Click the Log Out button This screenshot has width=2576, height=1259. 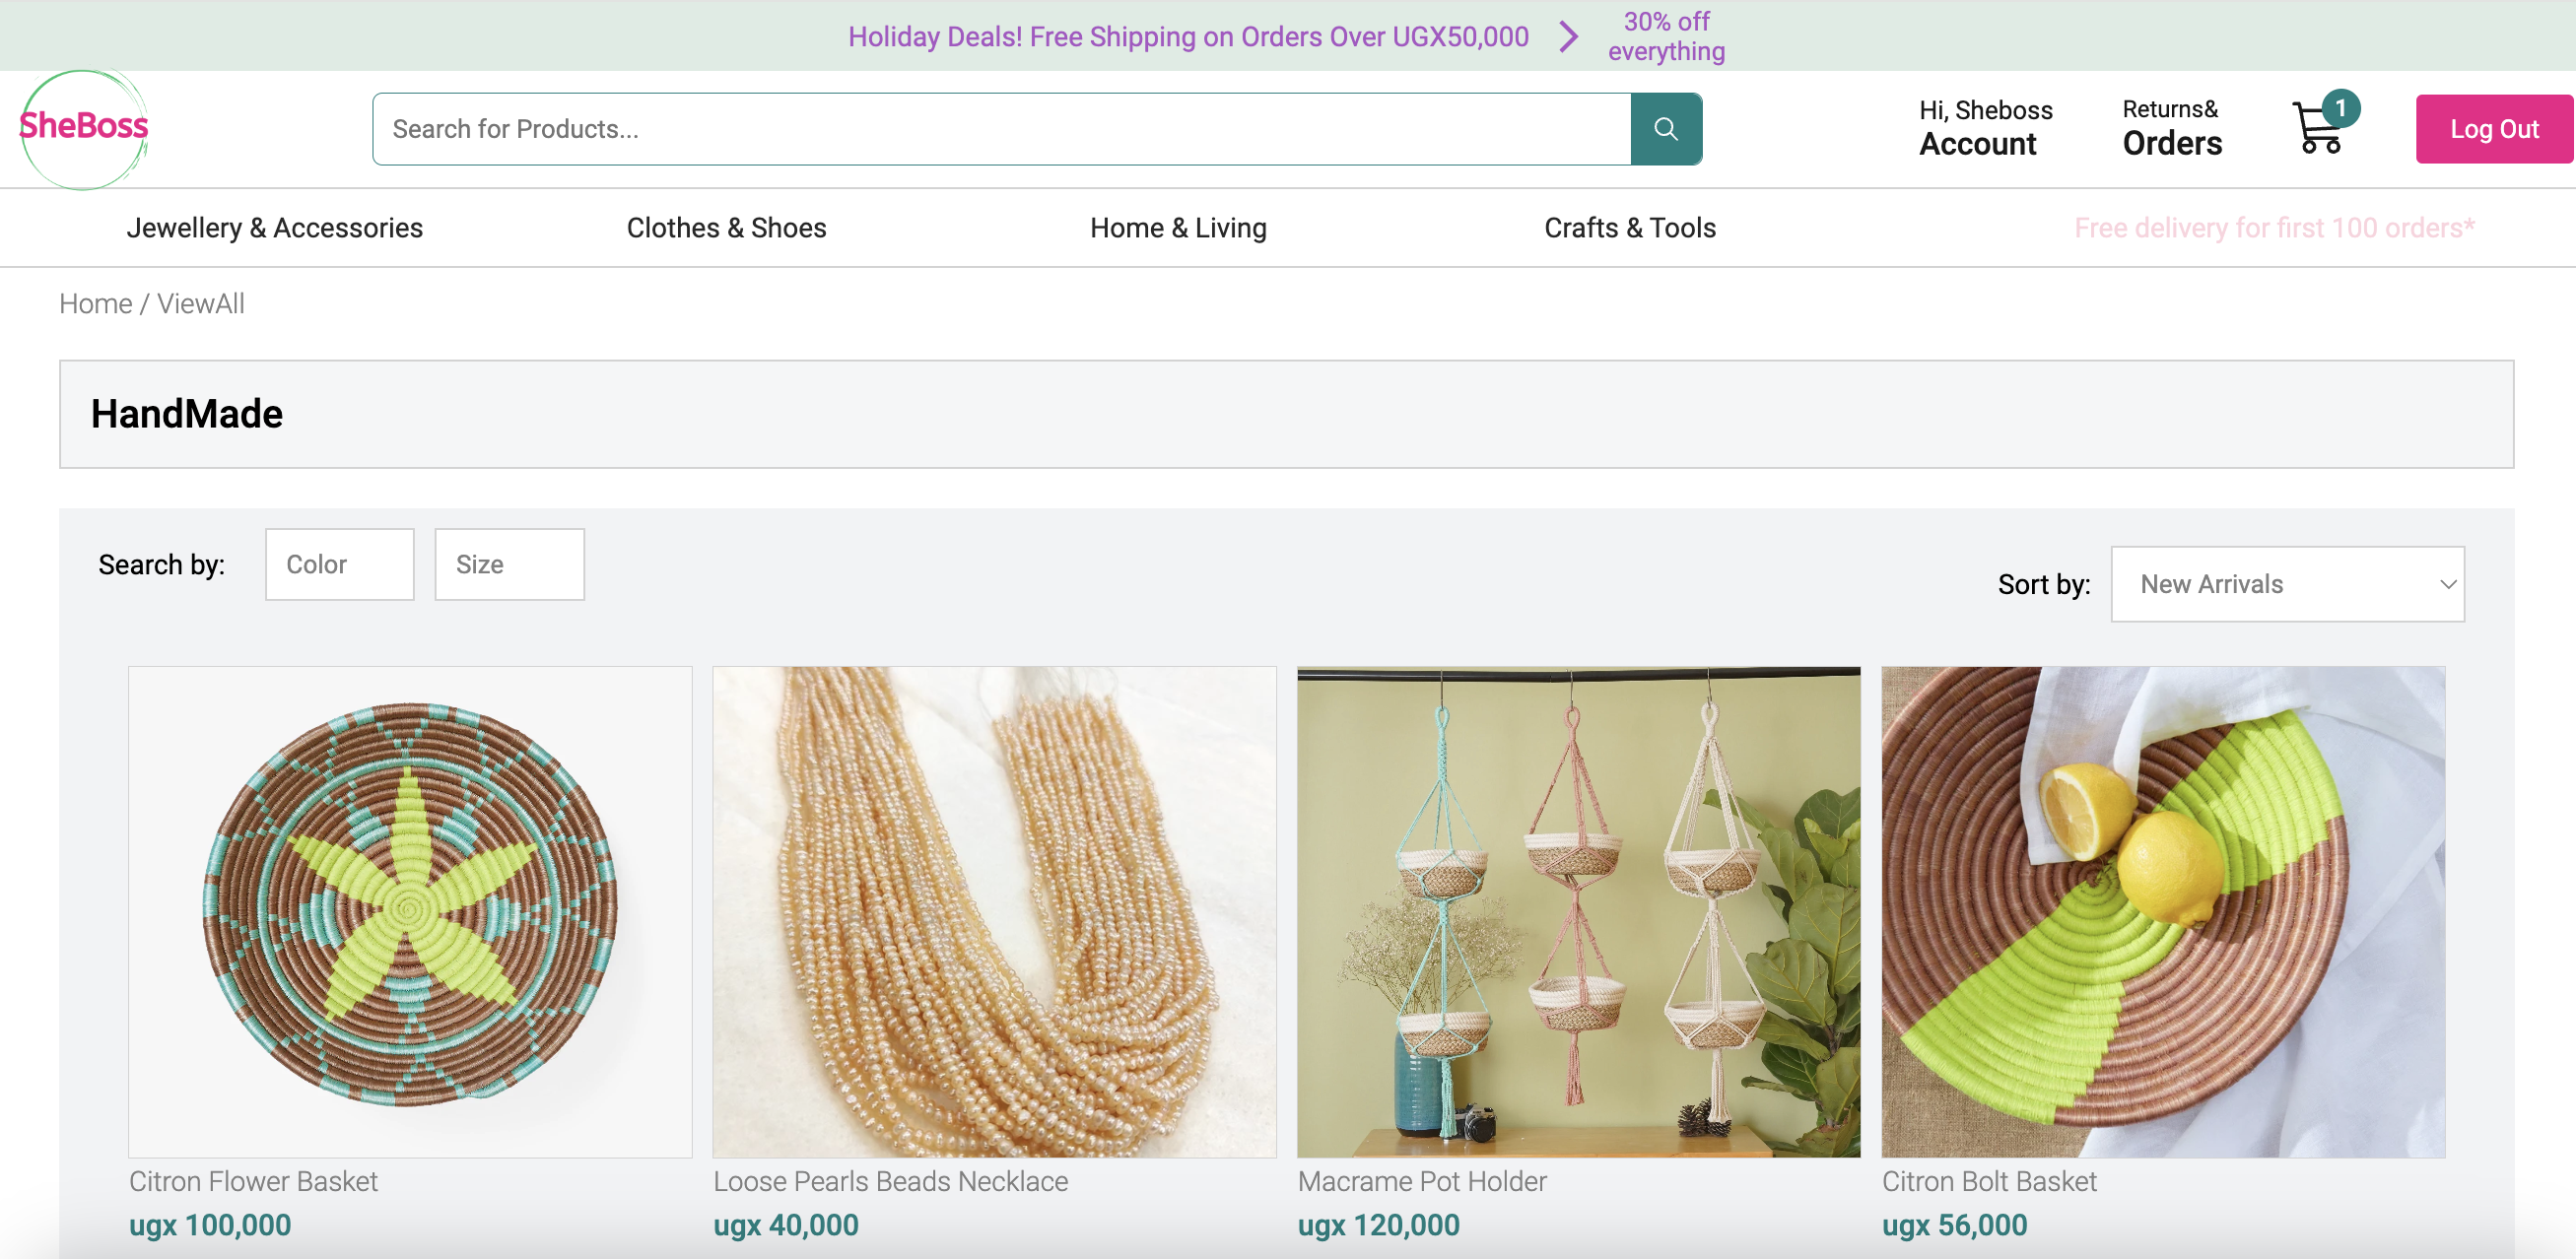click(2494, 129)
